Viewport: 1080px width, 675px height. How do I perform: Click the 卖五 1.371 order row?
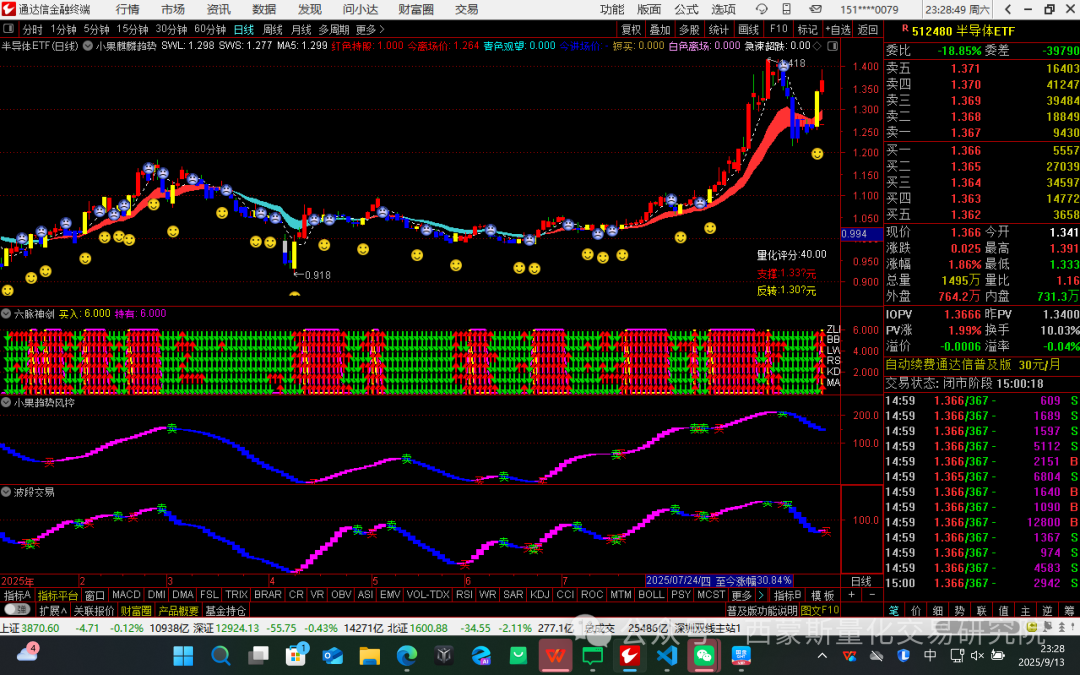click(x=982, y=68)
